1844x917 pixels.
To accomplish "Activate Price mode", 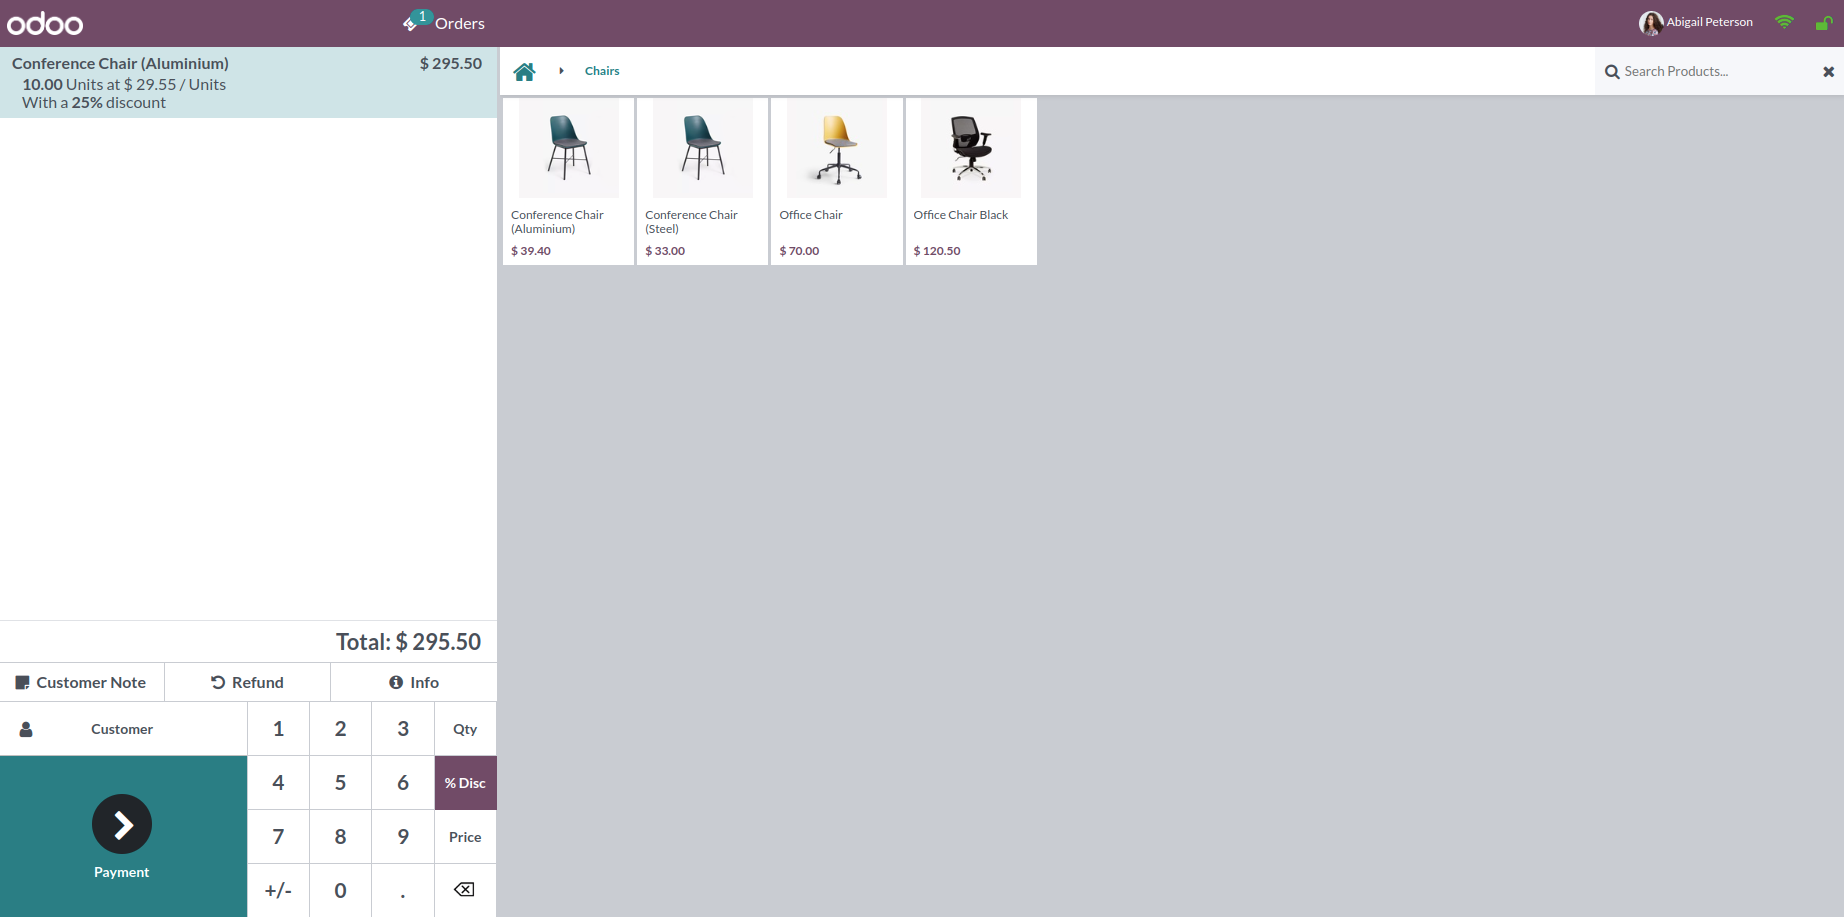I will (465, 837).
